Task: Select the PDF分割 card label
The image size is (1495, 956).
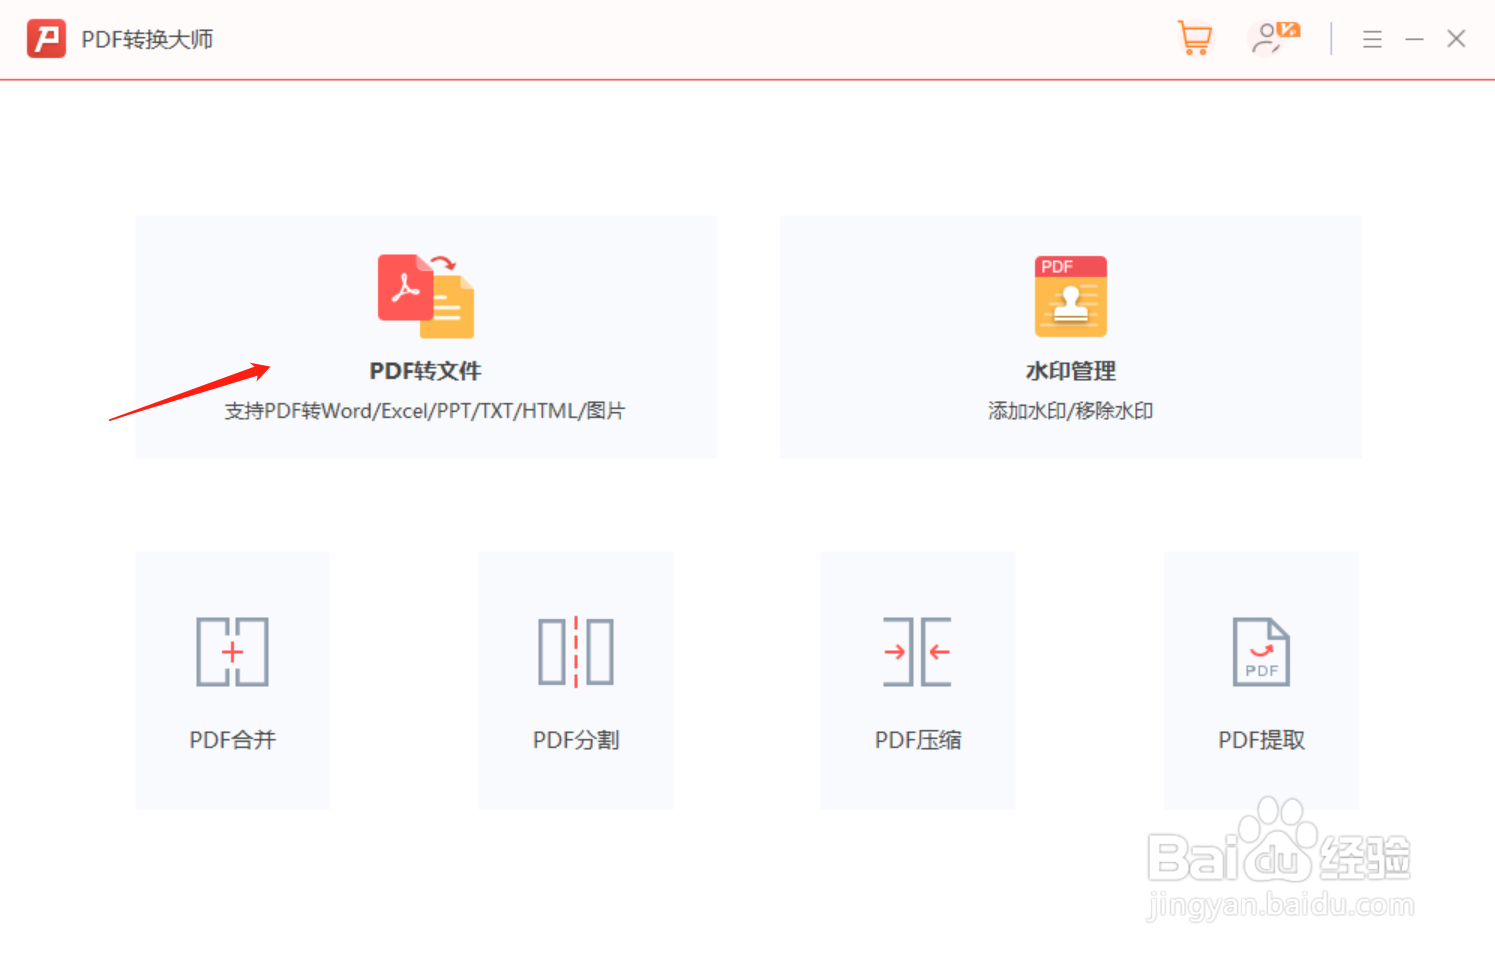Action: [x=575, y=740]
